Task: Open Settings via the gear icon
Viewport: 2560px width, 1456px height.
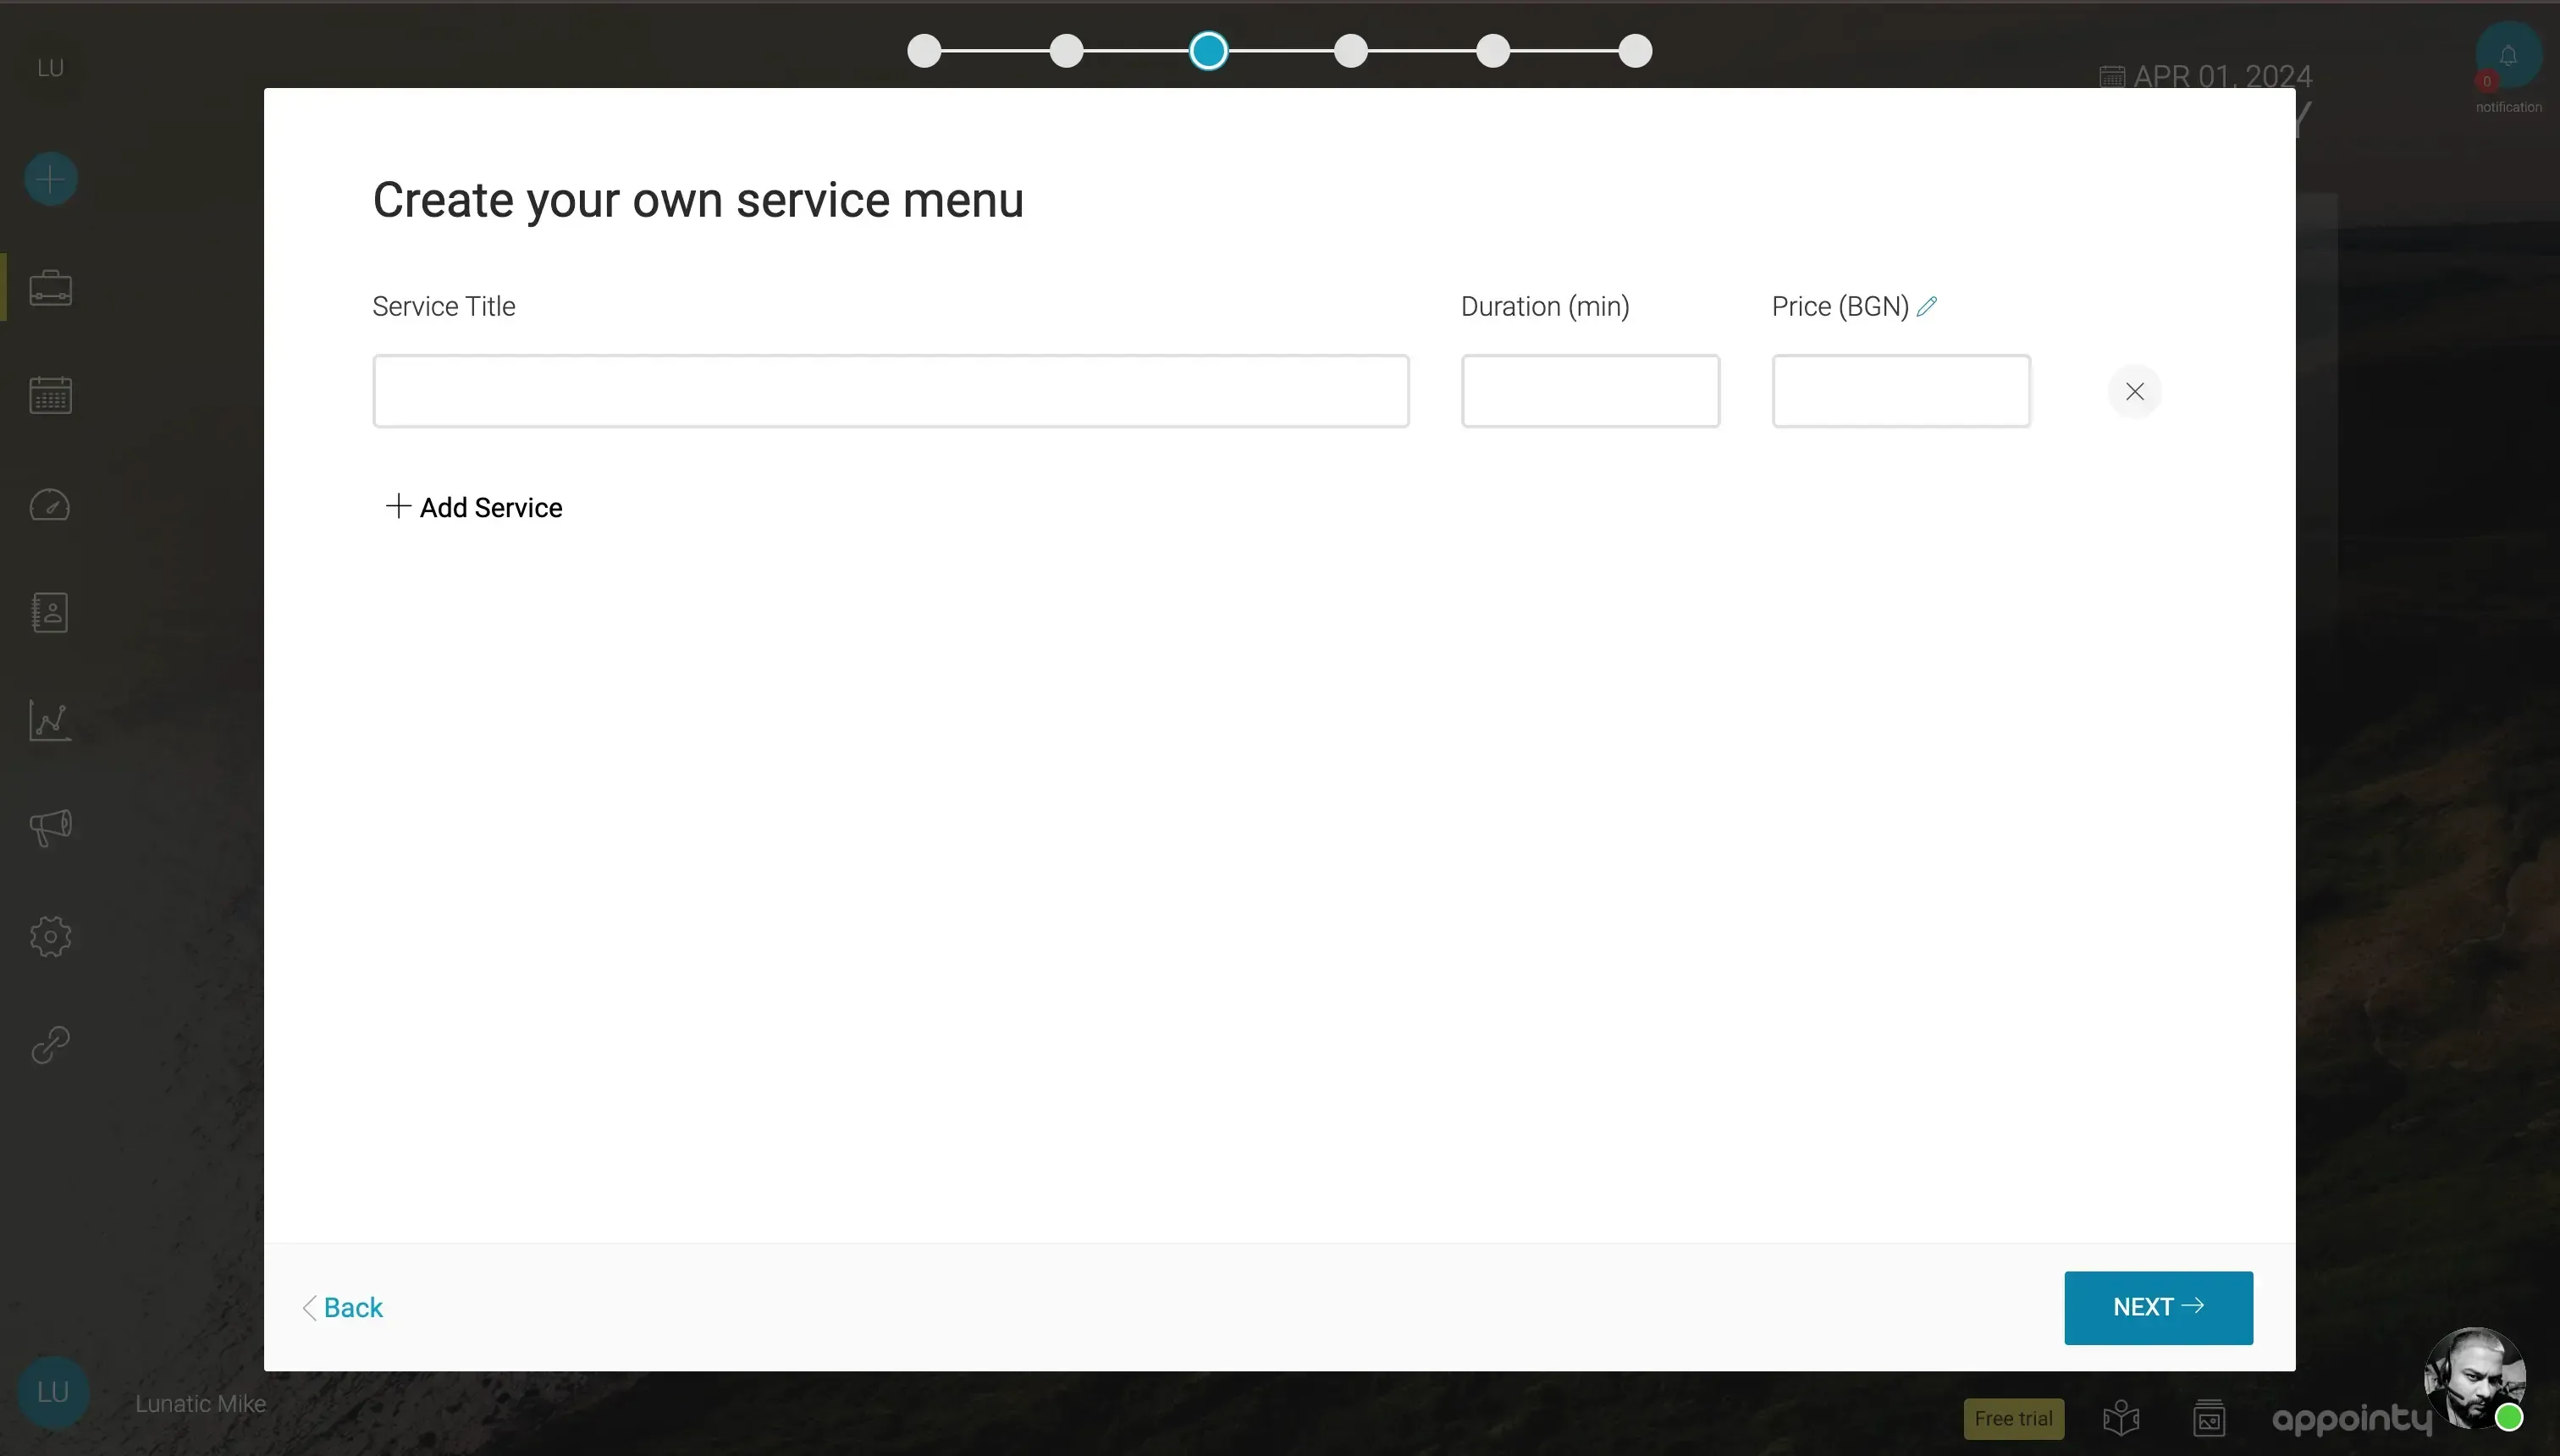Action: point(50,936)
